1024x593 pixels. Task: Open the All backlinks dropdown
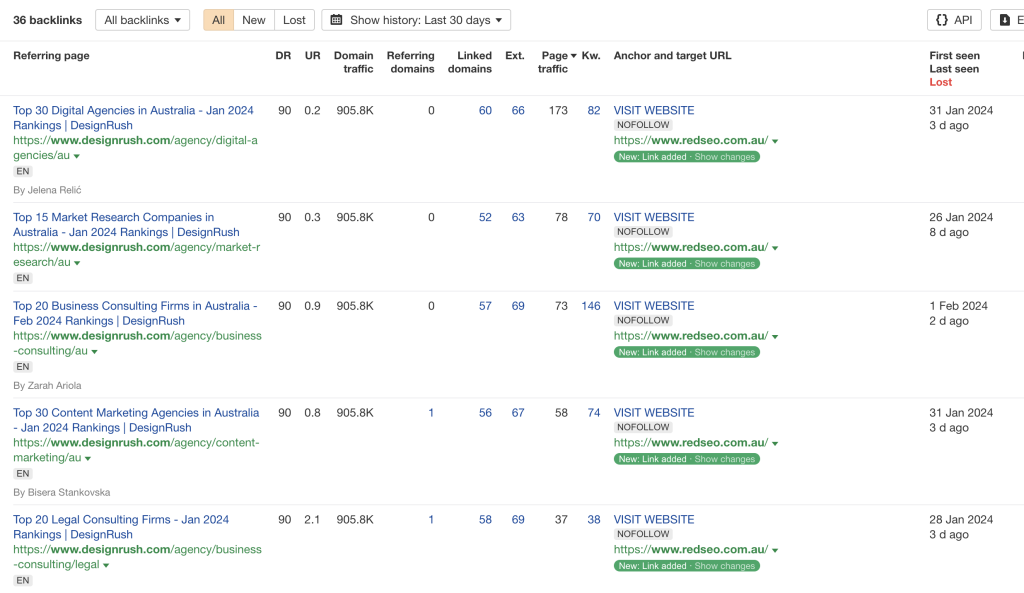click(142, 20)
